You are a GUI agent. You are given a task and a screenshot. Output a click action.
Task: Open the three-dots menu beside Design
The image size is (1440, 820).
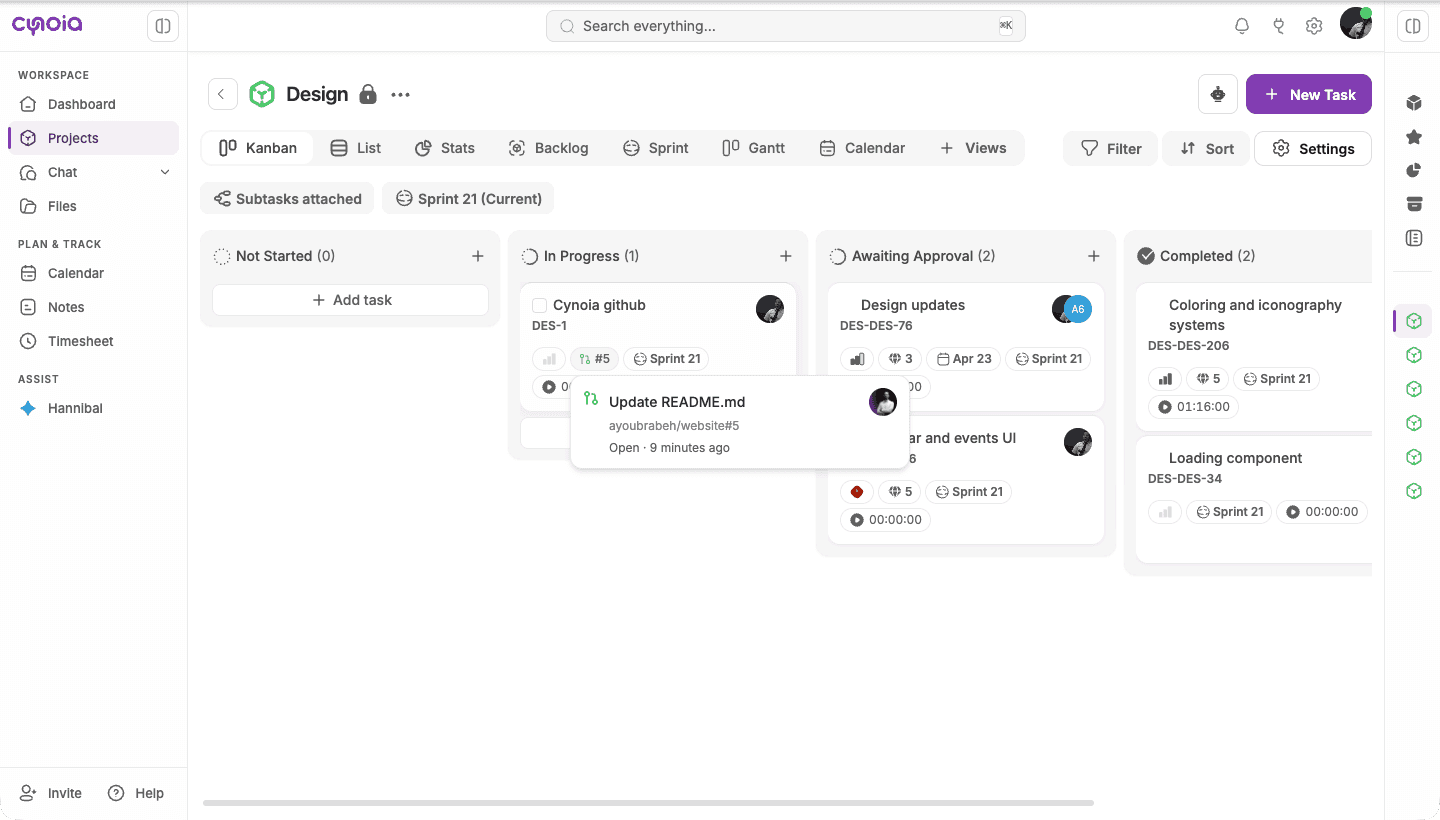(401, 95)
